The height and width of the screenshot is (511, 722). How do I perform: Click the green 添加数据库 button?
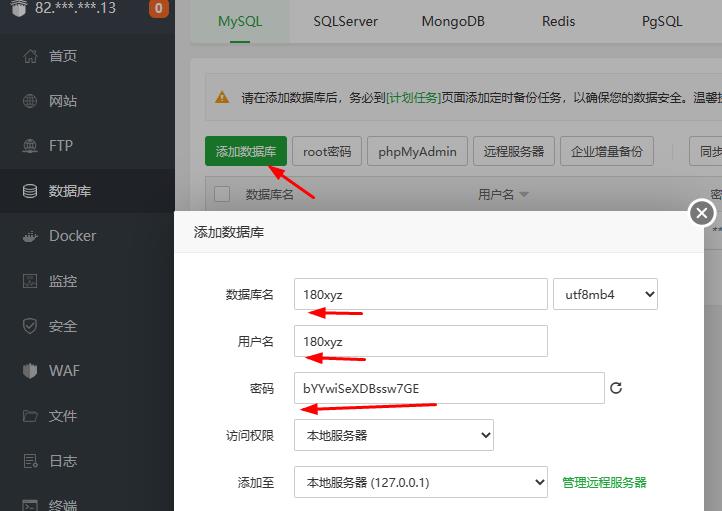246,151
